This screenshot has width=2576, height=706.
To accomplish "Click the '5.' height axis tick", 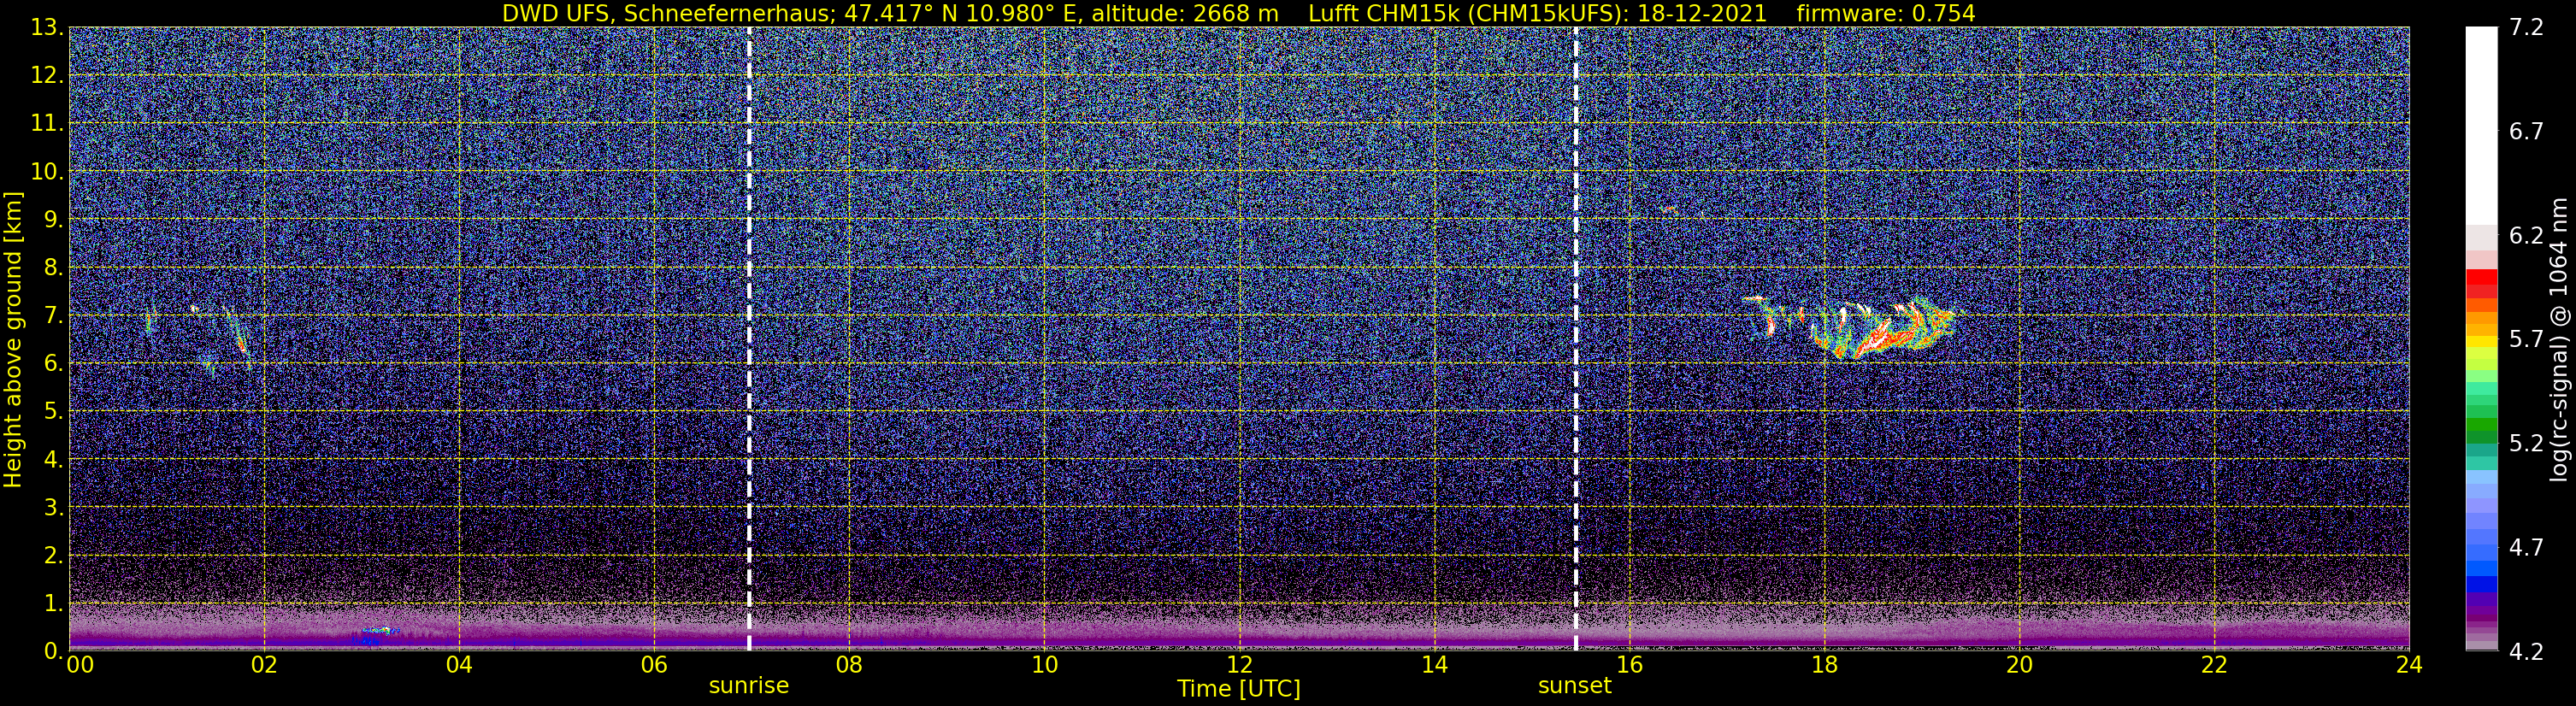I will (54, 412).
